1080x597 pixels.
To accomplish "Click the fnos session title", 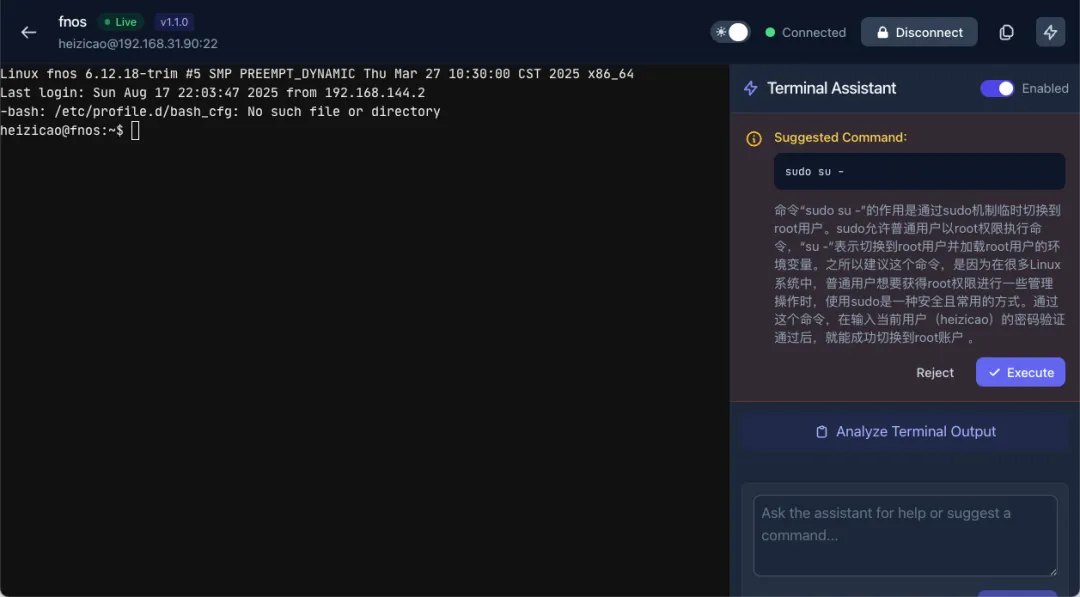I will [72, 22].
